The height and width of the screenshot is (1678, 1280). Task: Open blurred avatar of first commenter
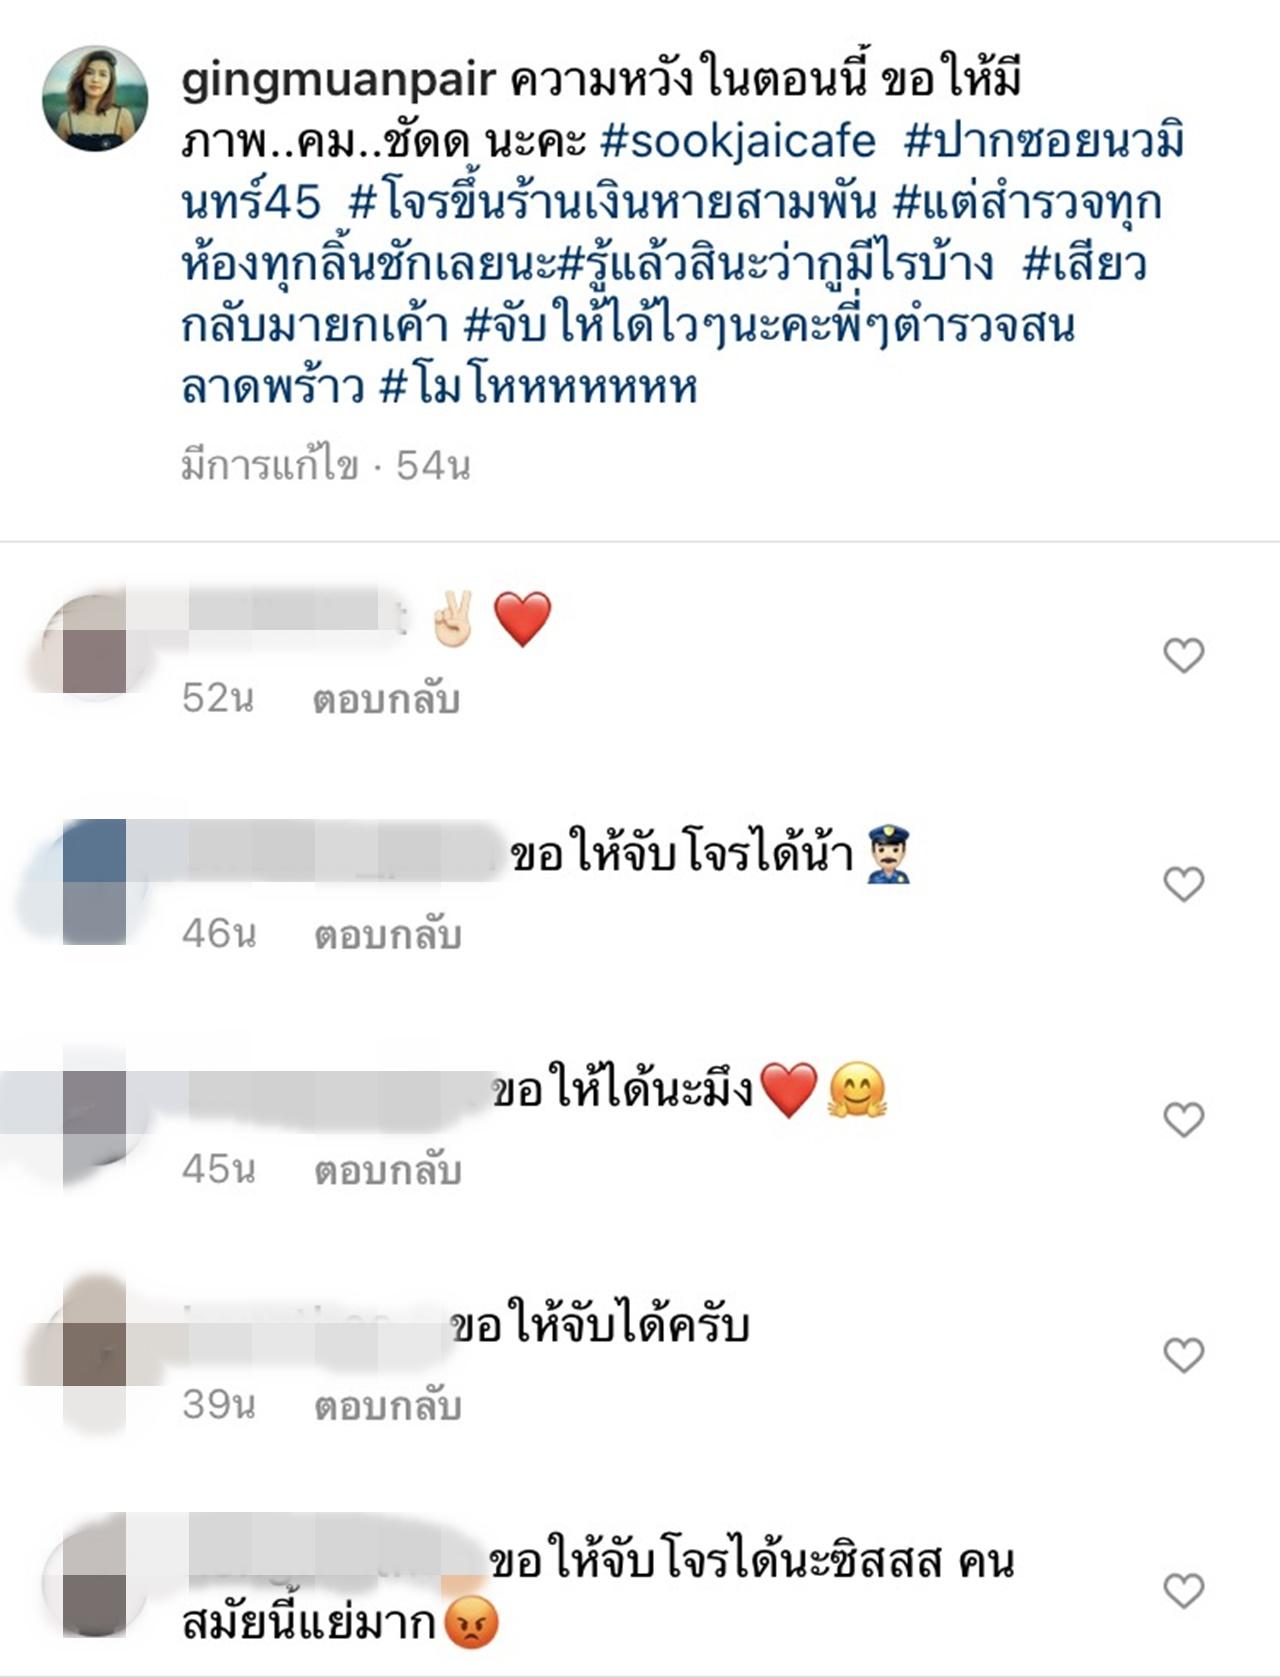[94, 645]
